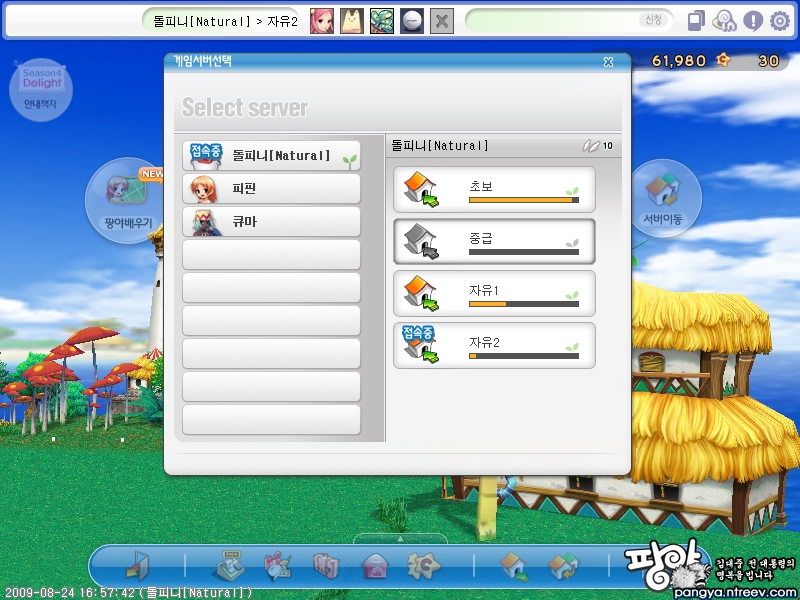Open the Season4 Delight guidebook bubble
Image resolution: width=800 pixels, height=600 pixels.
tap(41, 89)
